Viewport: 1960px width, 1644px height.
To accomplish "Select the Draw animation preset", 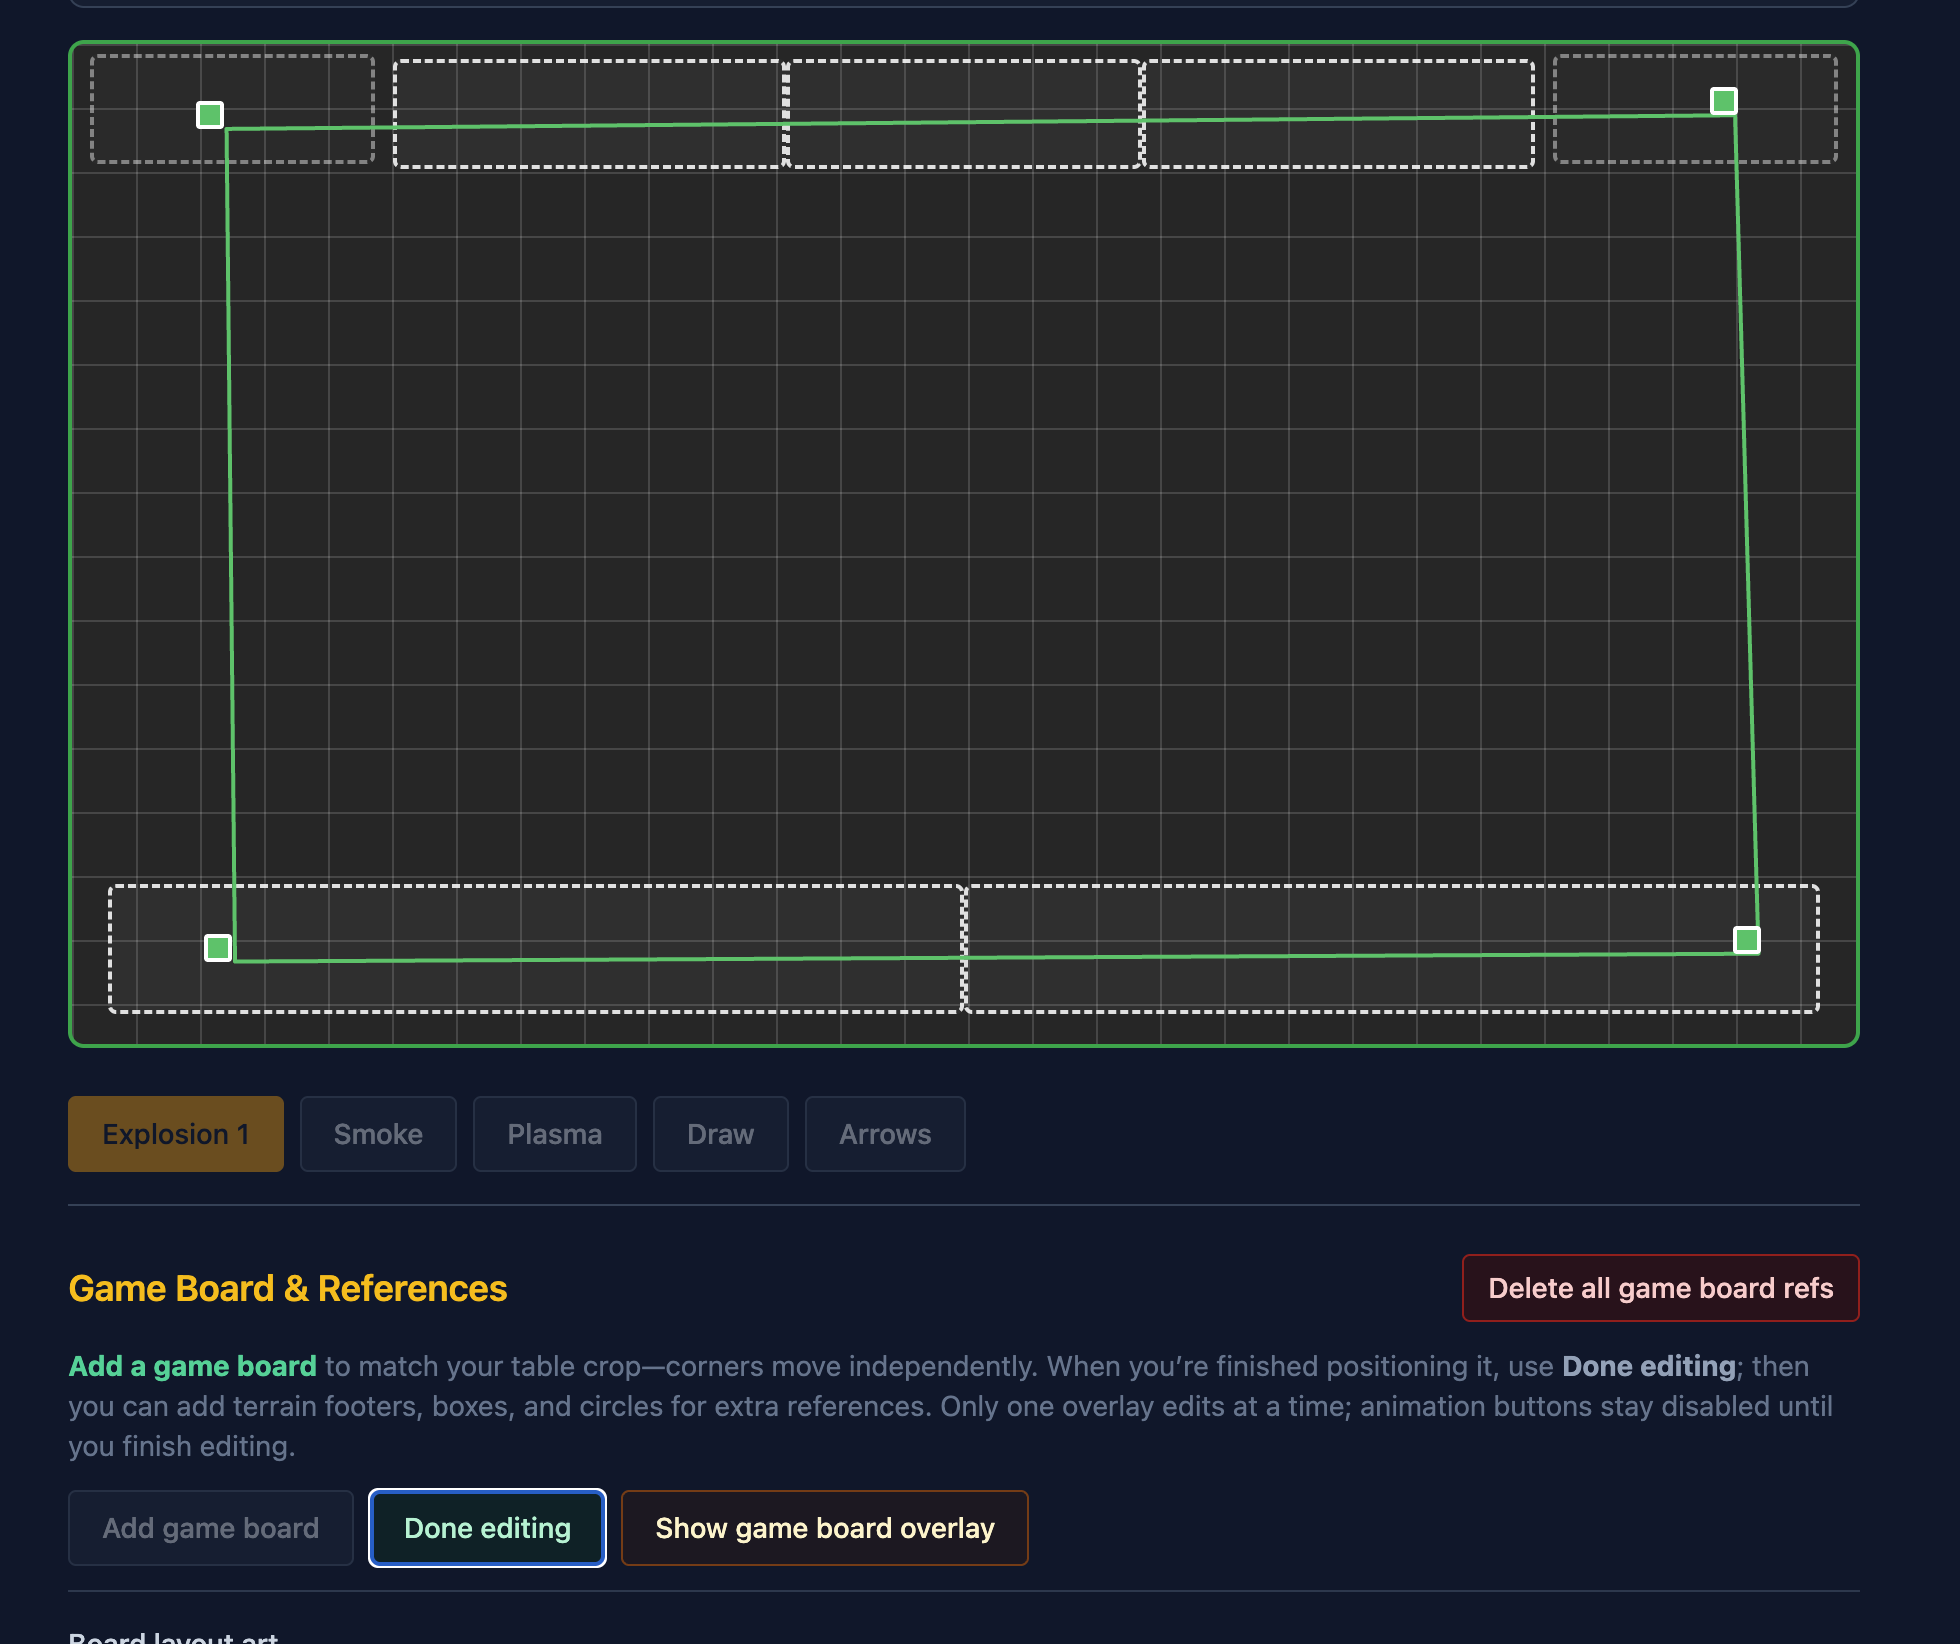I will tap(720, 1133).
